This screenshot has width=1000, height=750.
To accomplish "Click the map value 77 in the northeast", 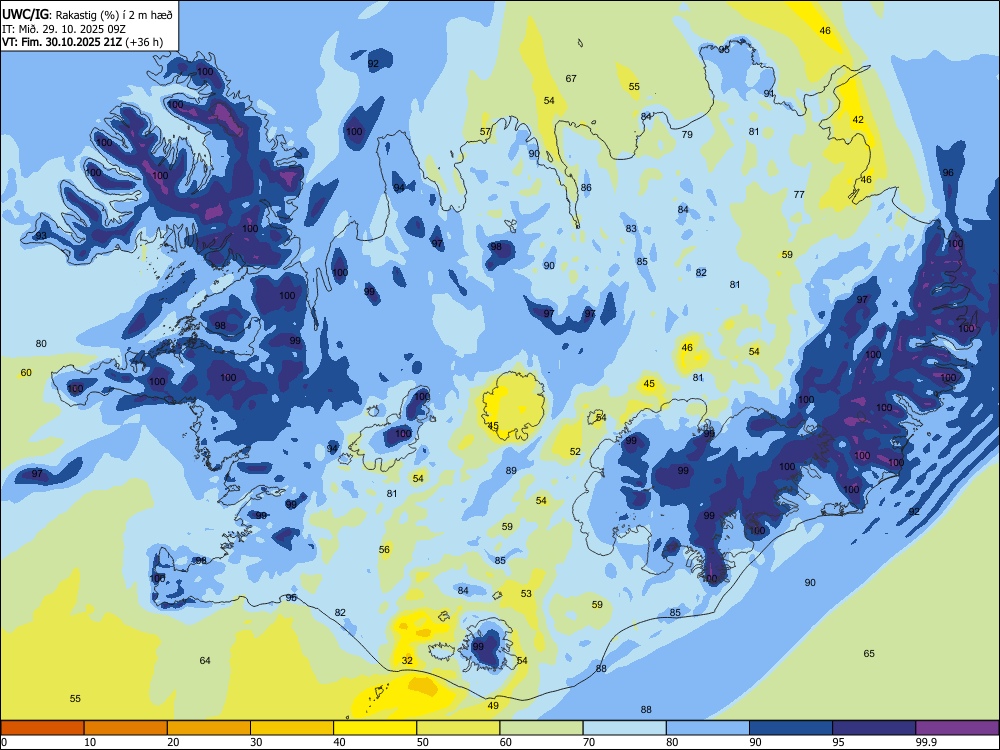I will (799, 195).
